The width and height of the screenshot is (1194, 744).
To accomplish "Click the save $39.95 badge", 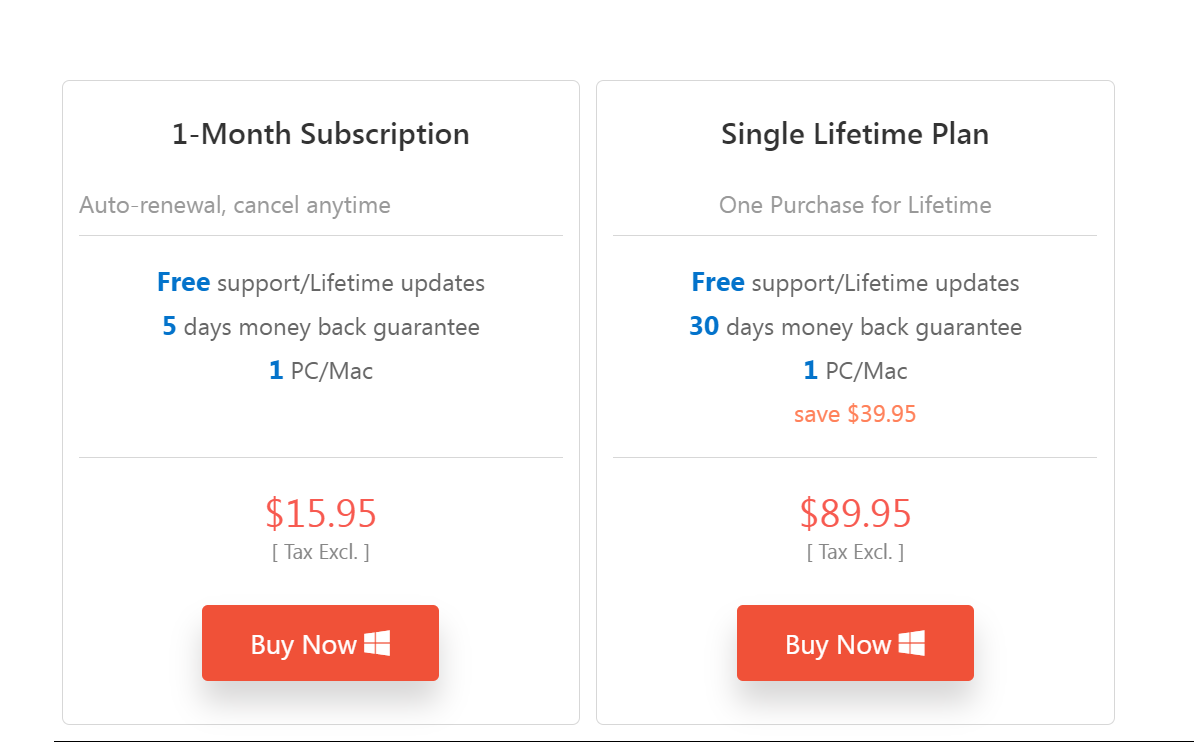I will (855, 413).
